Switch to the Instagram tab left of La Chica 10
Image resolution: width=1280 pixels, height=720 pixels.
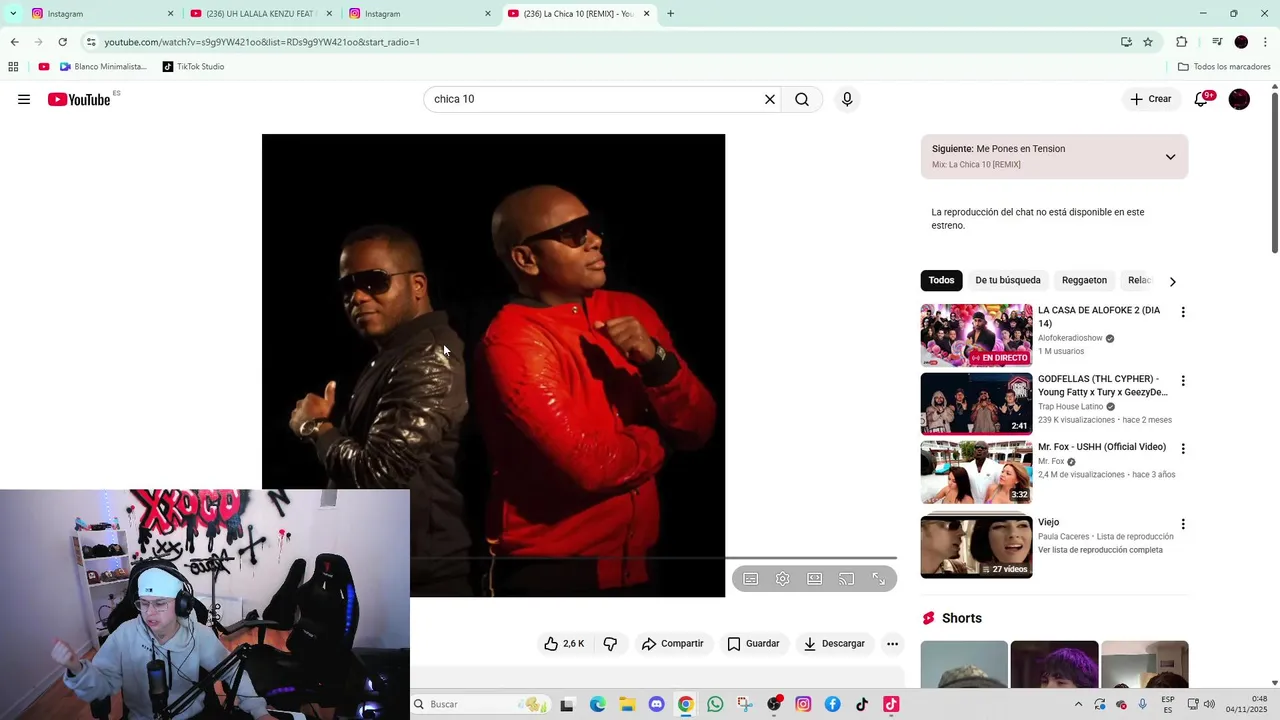(x=418, y=14)
